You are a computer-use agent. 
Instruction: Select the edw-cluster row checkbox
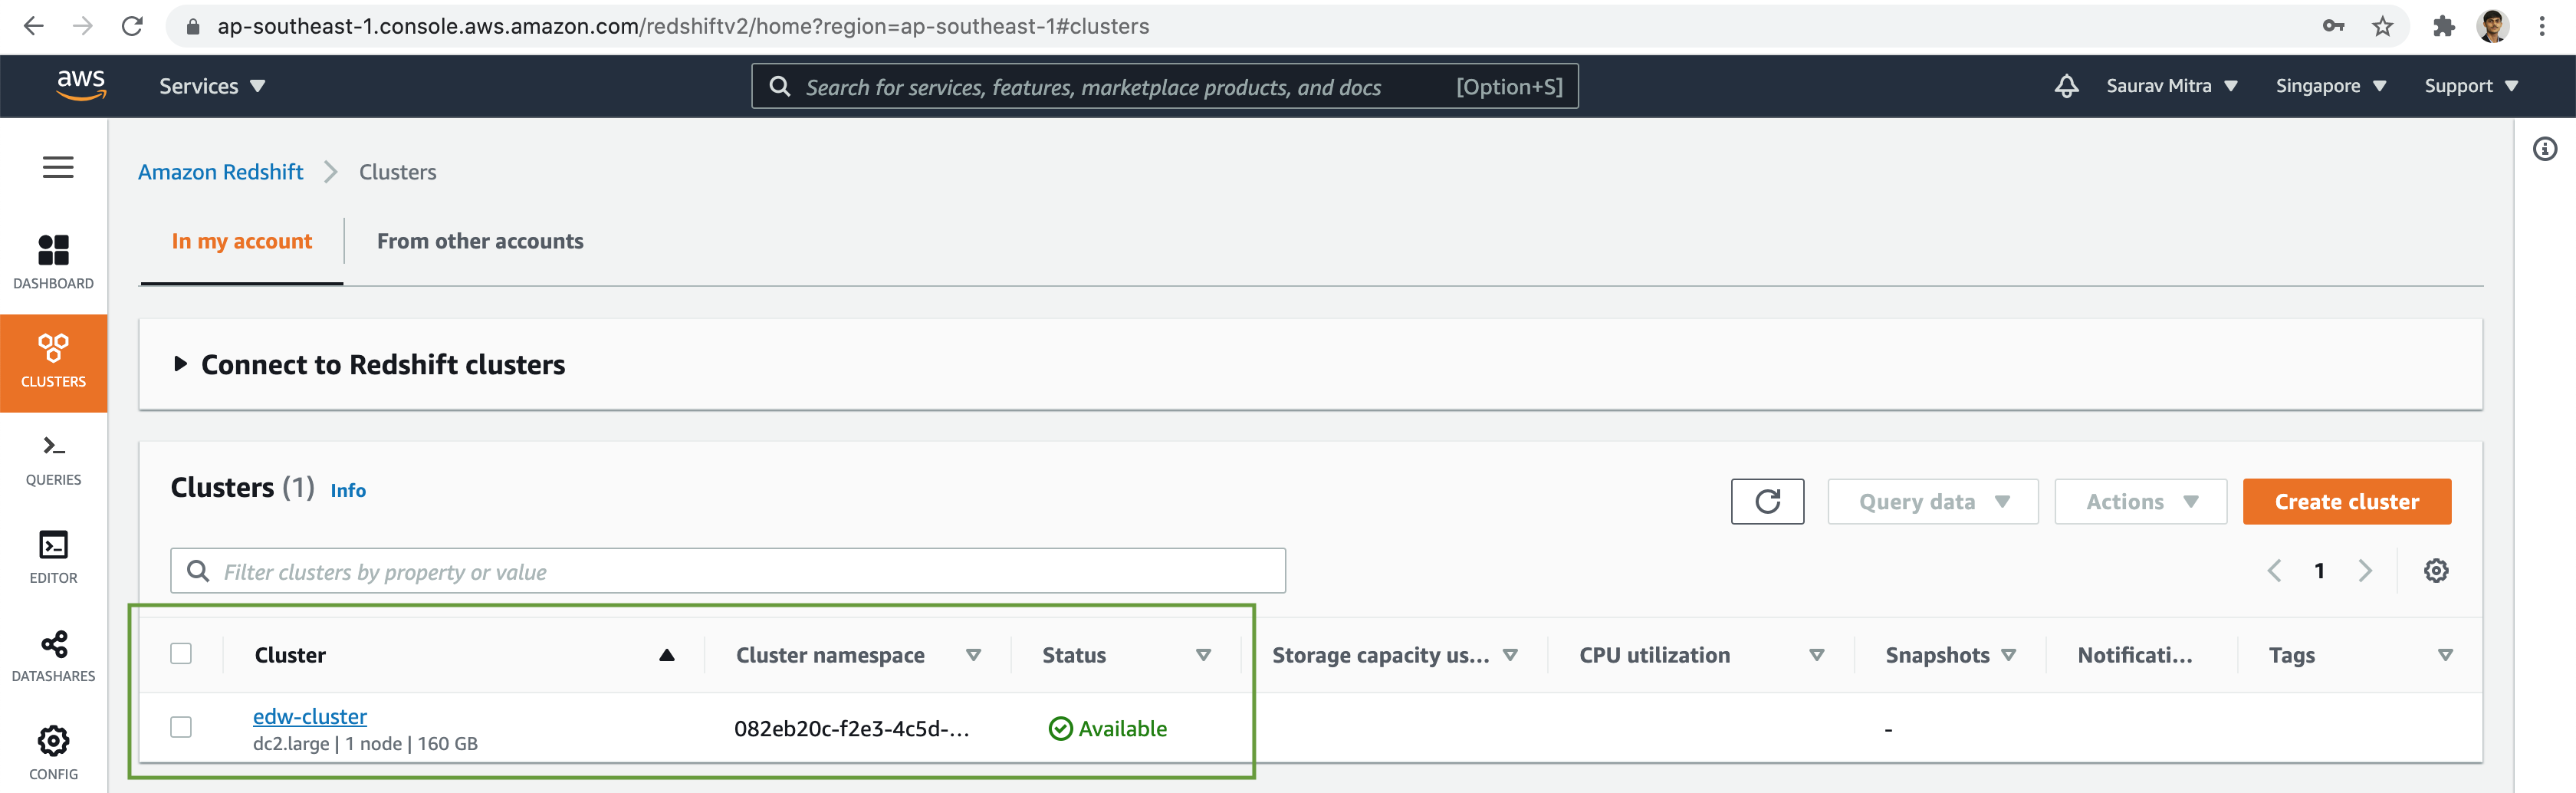tap(181, 727)
